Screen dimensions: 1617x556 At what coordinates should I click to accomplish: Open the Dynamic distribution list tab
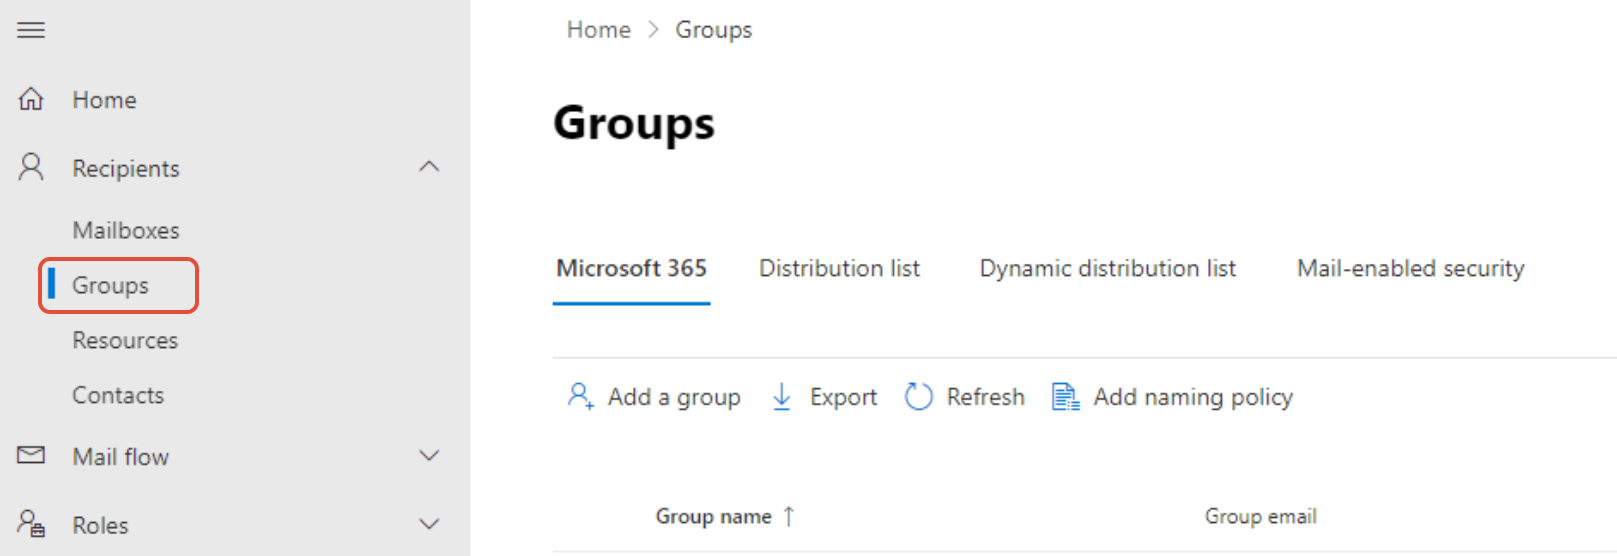(x=1107, y=268)
